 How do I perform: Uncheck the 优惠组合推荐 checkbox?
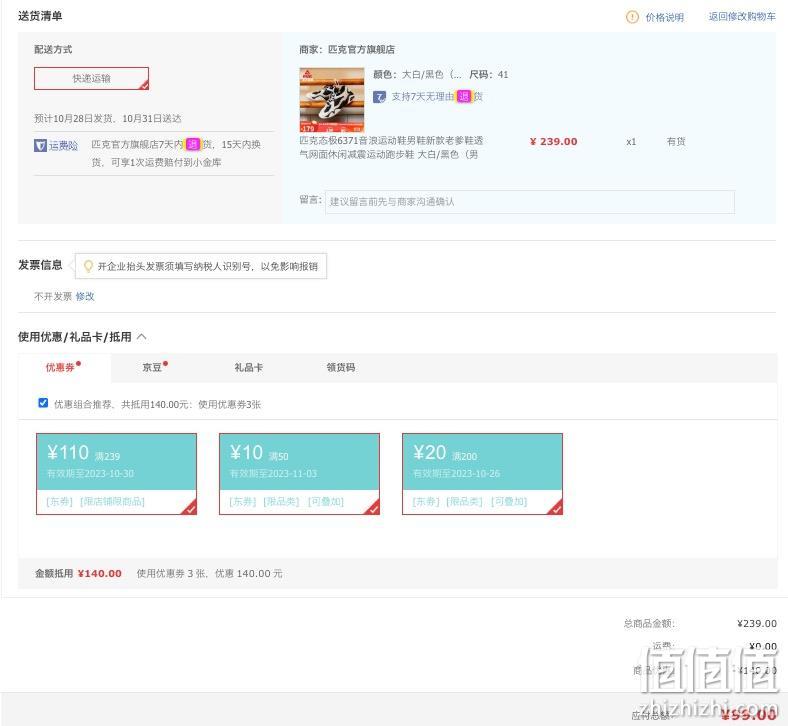43,403
